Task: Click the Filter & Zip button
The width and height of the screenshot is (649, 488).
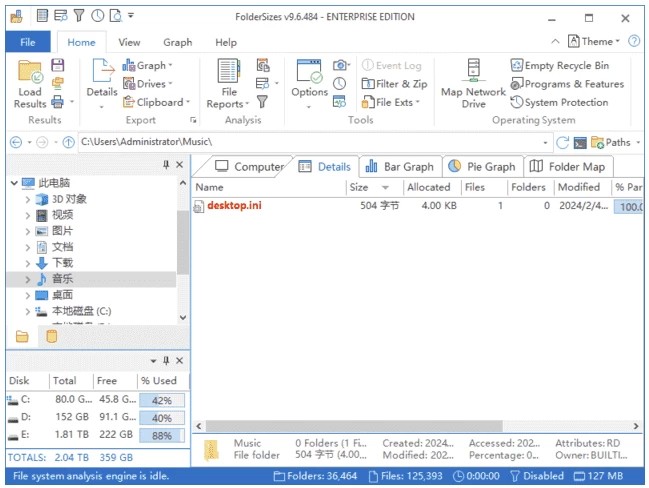Action: point(394,84)
